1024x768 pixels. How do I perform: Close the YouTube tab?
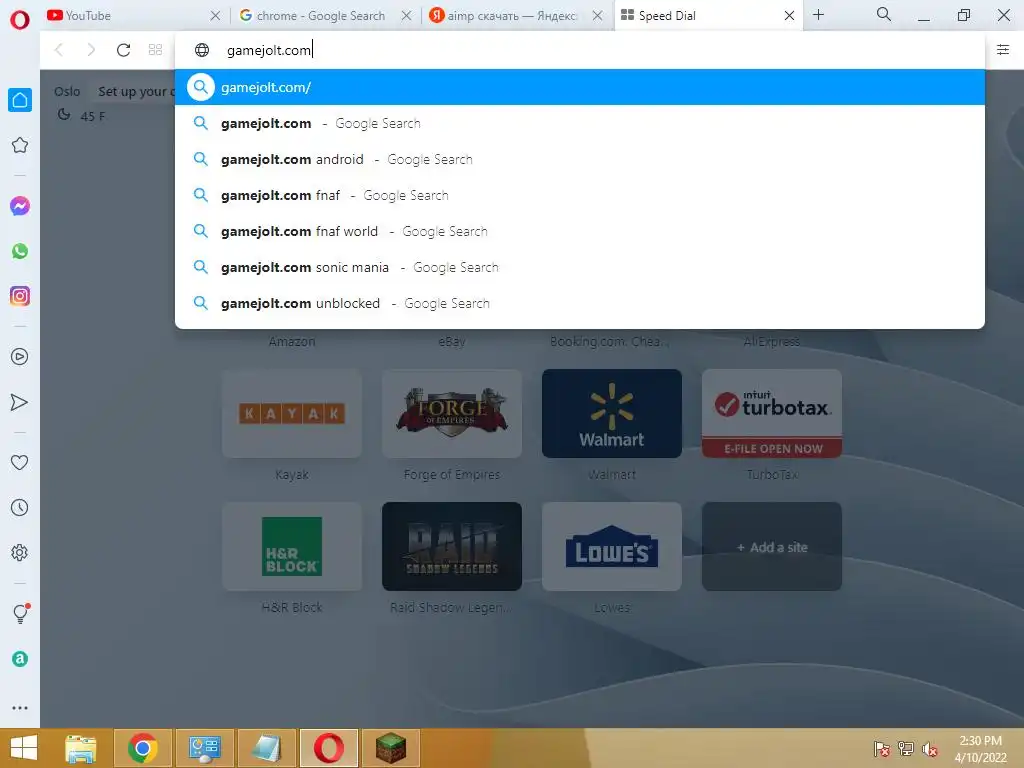(216, 15)
